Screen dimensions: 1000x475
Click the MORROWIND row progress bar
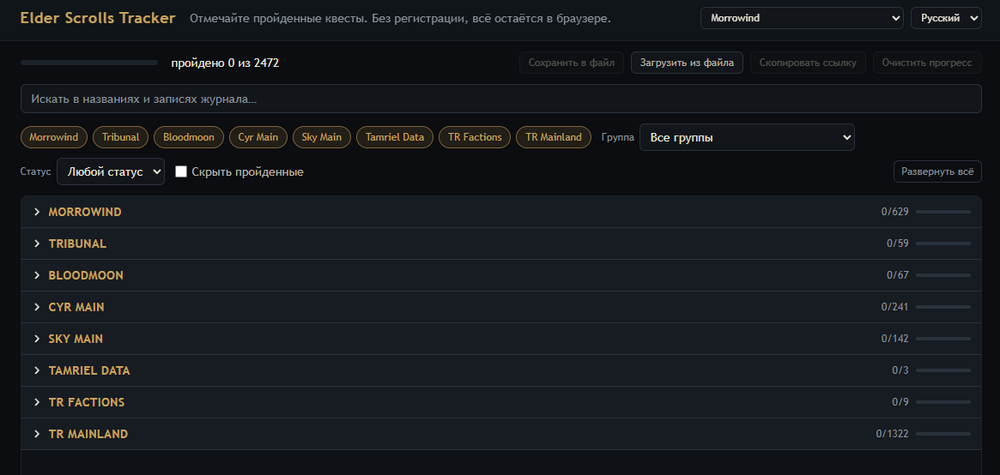(943, 212)
